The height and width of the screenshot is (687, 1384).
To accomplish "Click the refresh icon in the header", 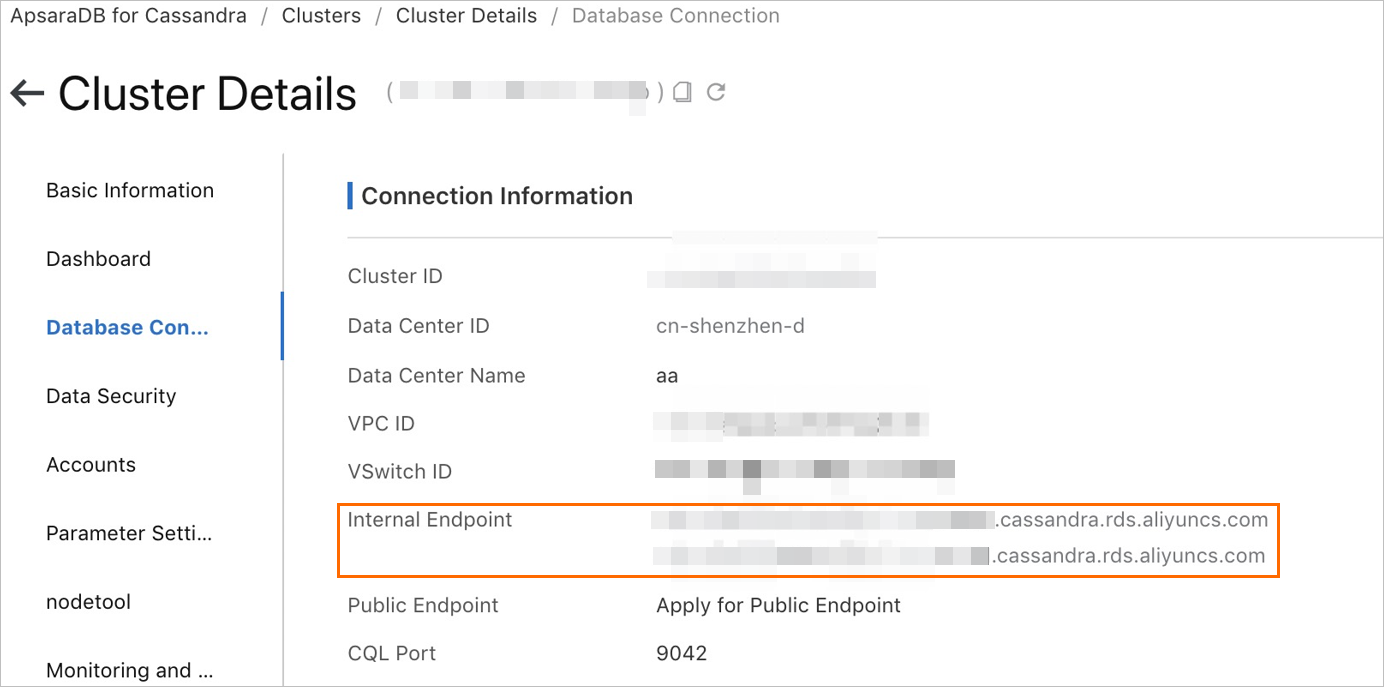I will click(716, 92).
